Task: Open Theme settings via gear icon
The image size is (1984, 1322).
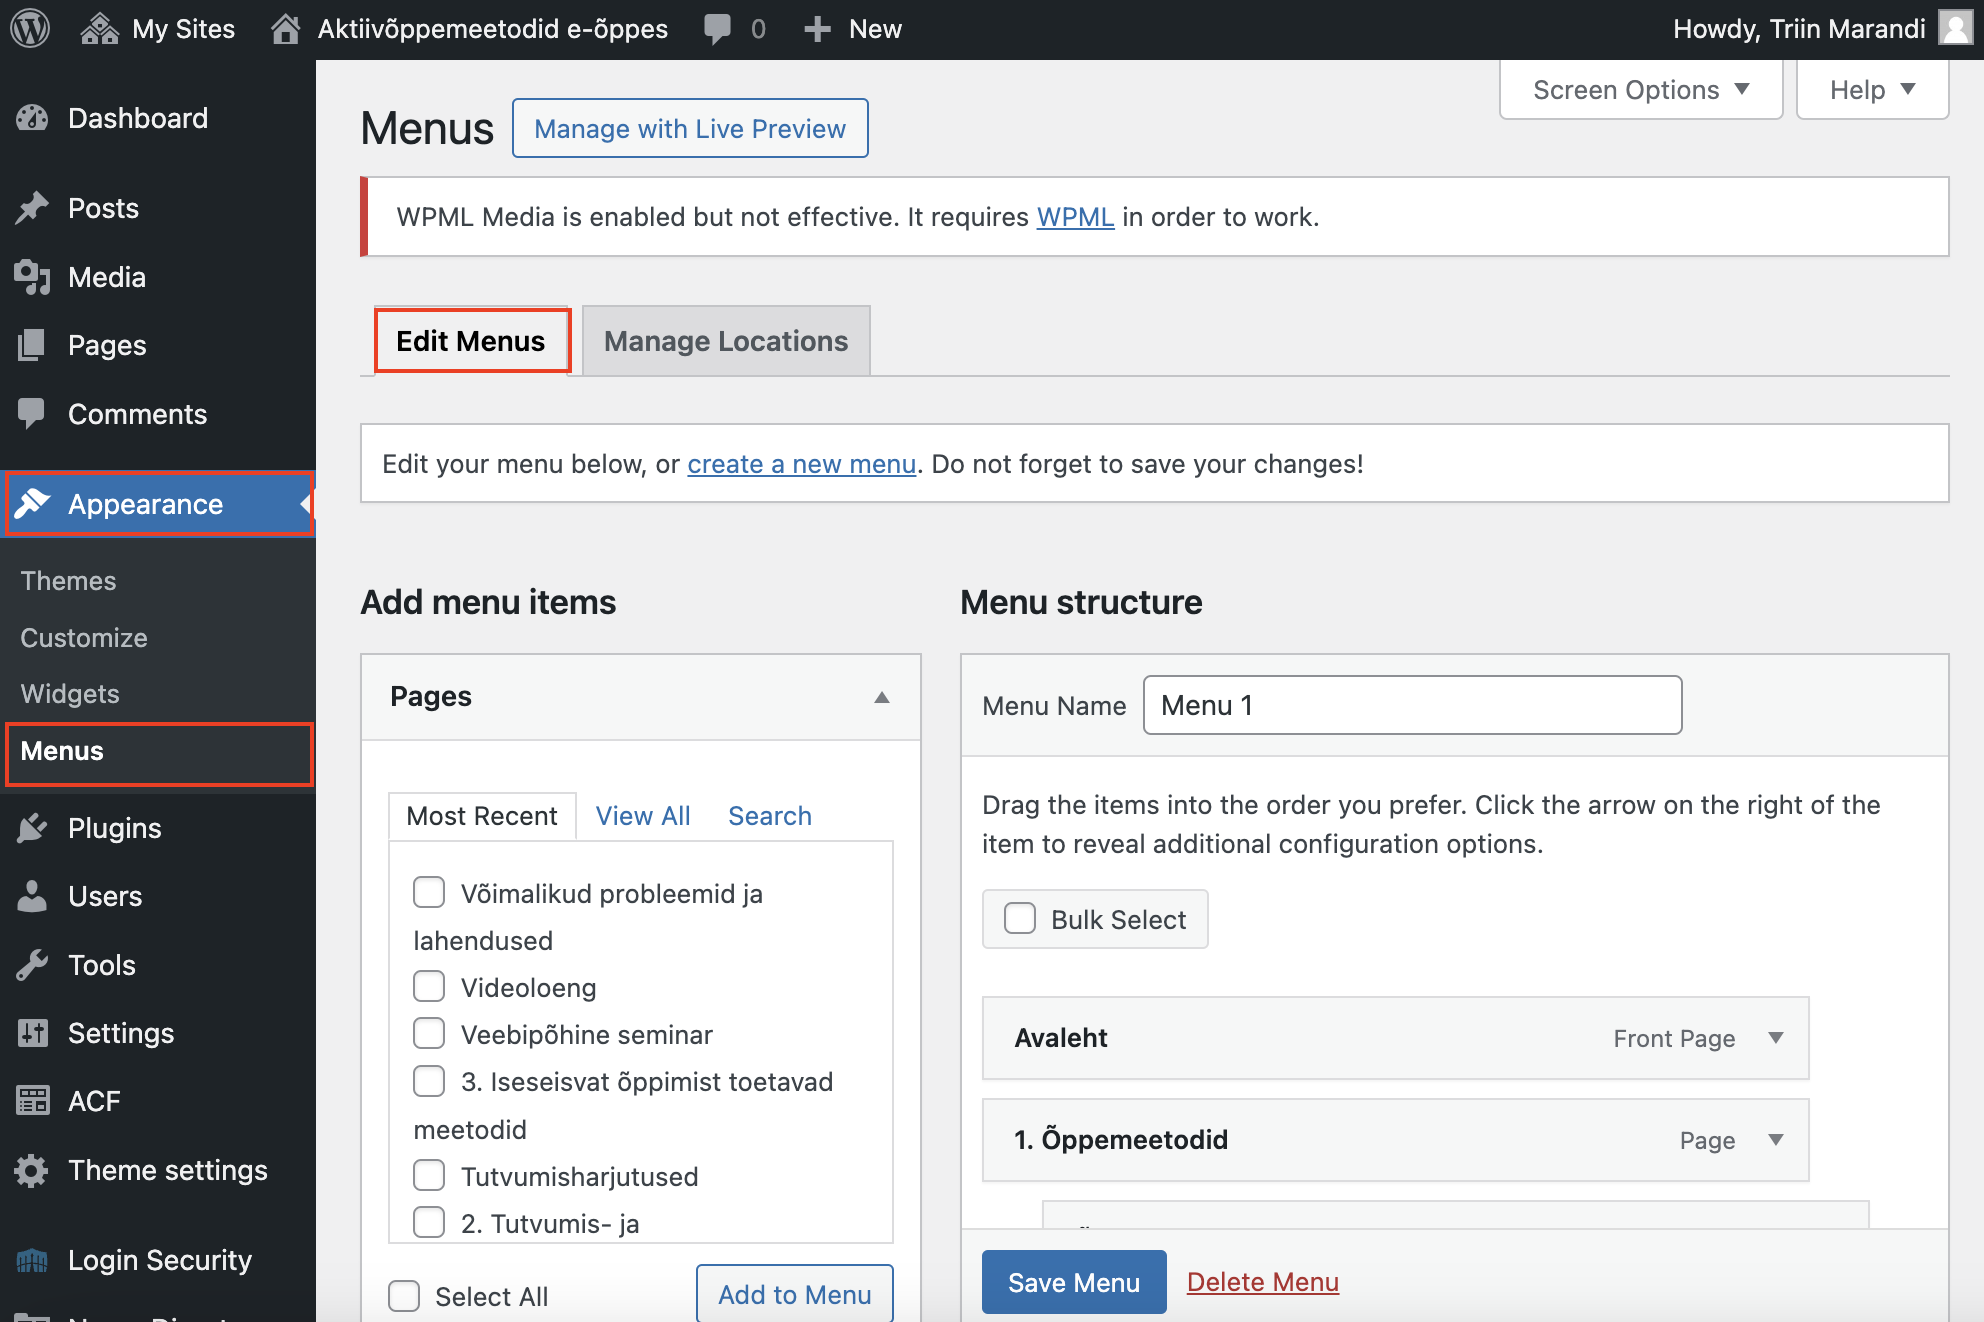Action: pos(33,1170)
